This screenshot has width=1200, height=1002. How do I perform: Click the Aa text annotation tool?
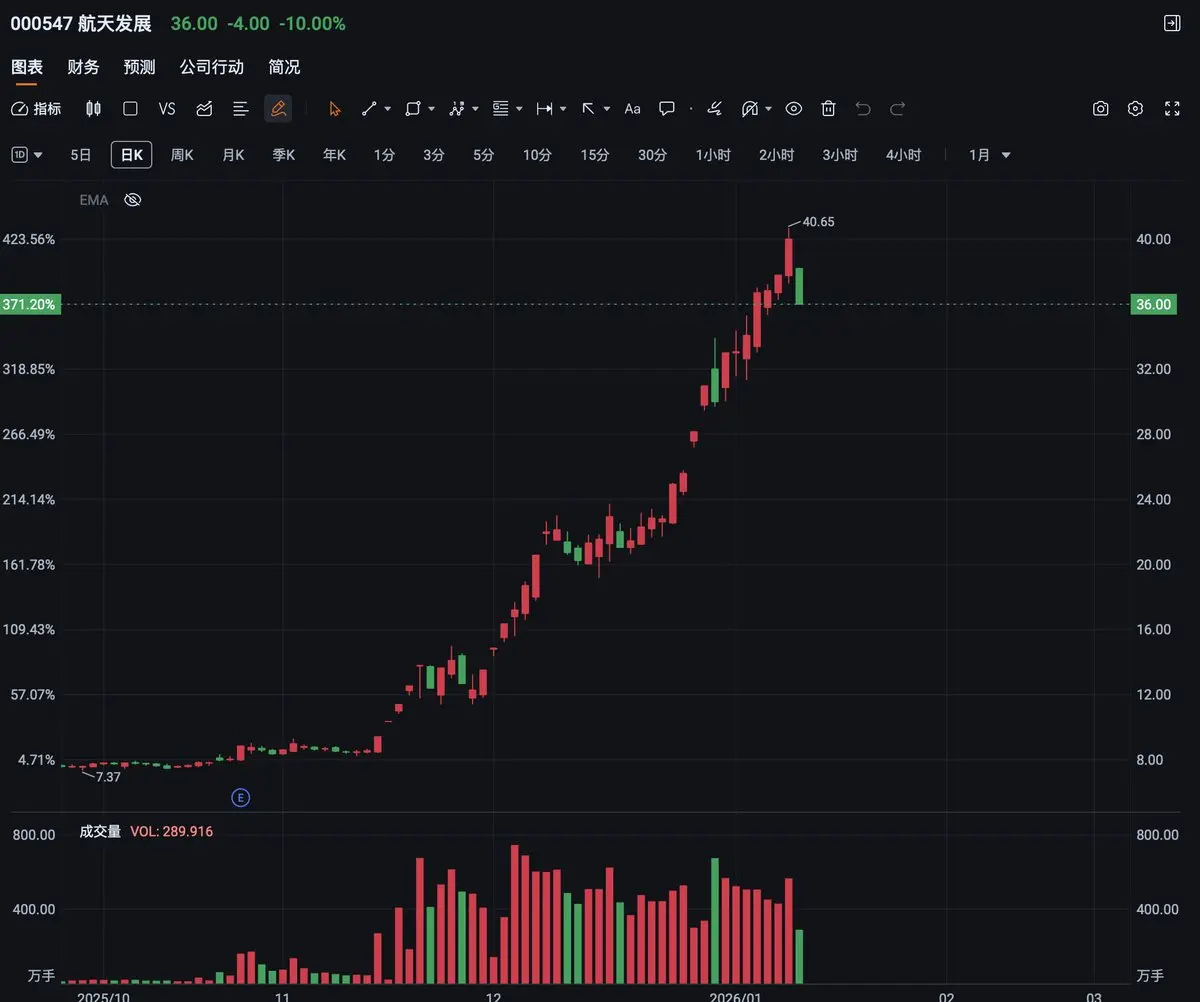click(632, 109)
